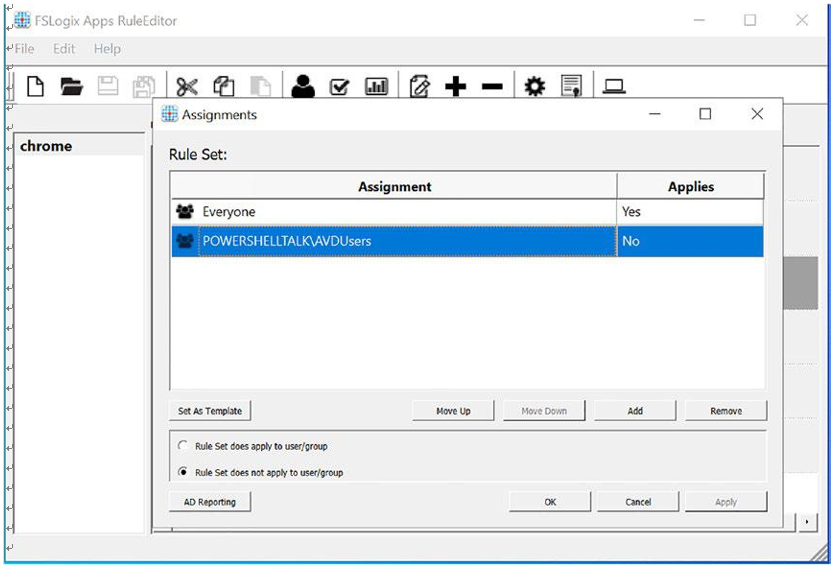Viewport: 832px width, 567px height.
Task: Click the Cut scissors icon
Action: tap(187, 86)
